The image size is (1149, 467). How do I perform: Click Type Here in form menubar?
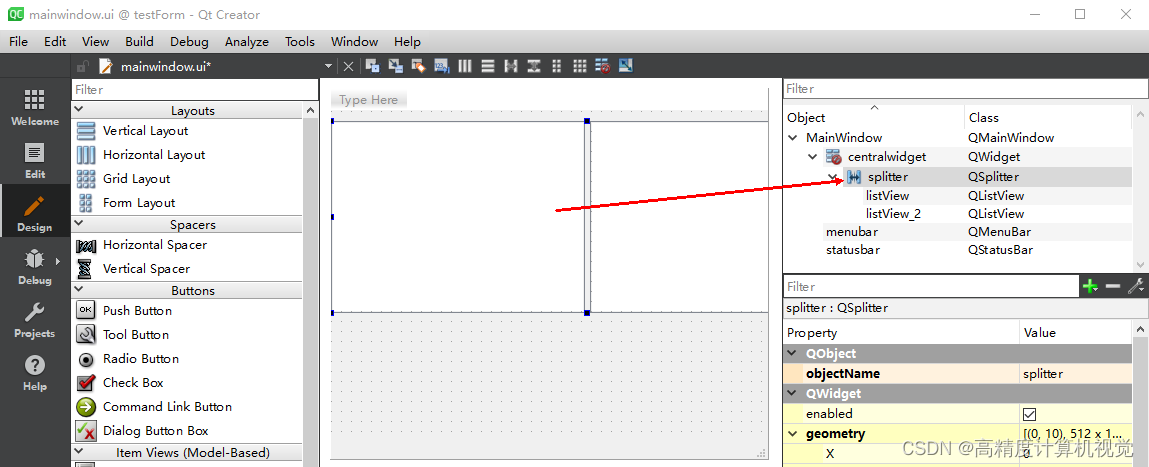(369, 100)
